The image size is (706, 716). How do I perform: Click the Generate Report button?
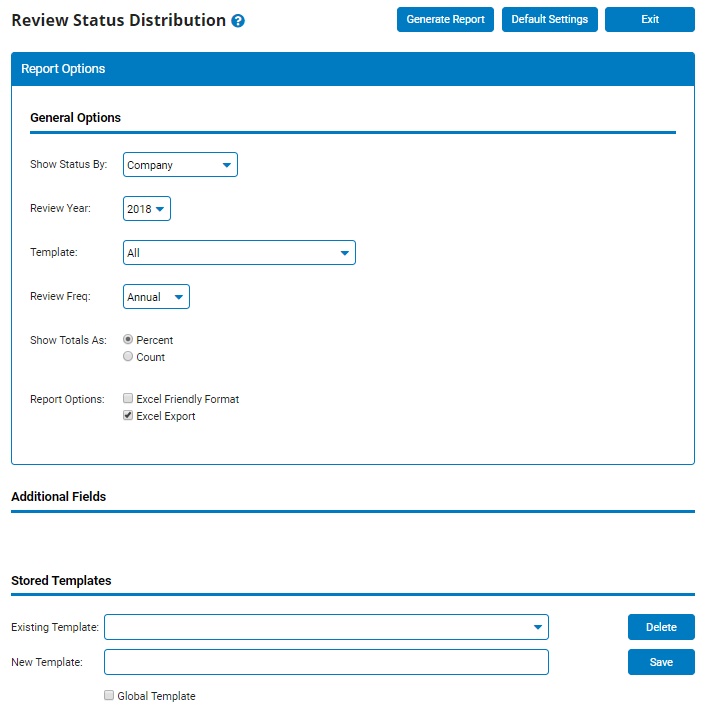(x=445, y=20)
